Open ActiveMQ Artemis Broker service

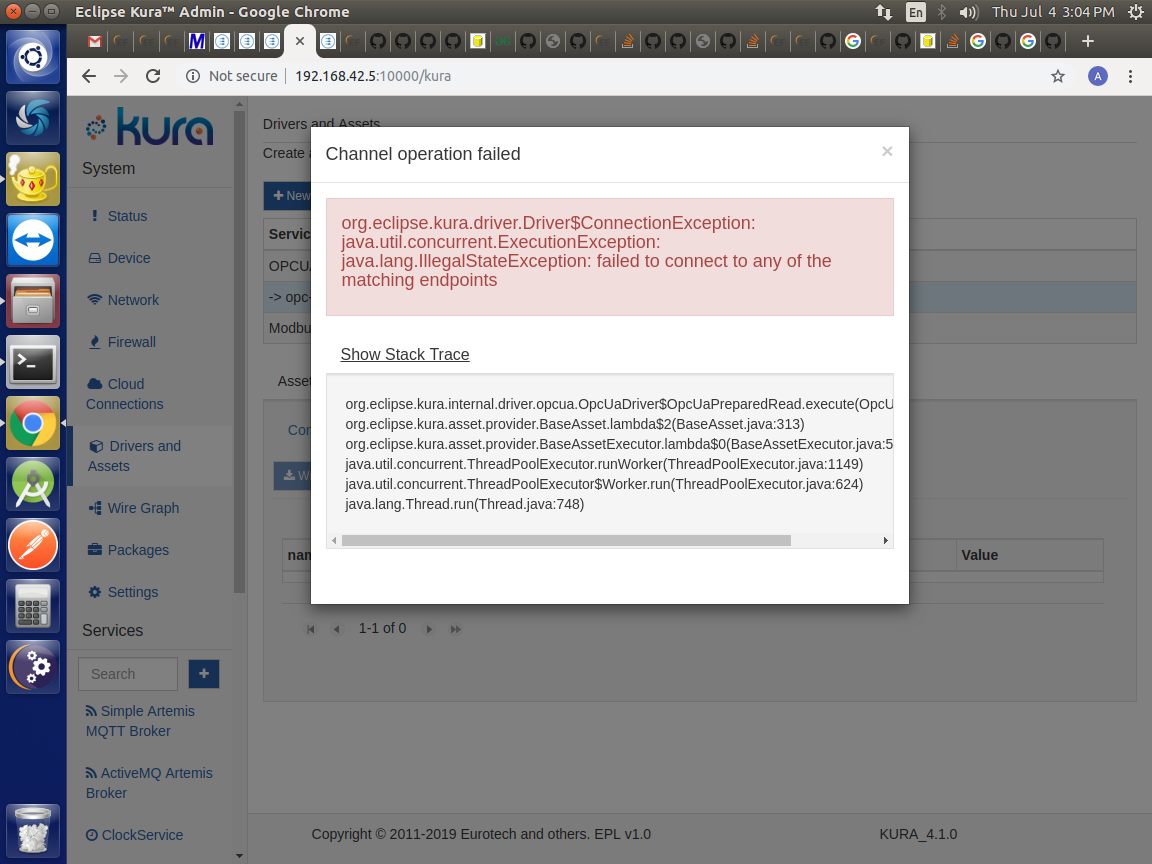coord(149,782)
